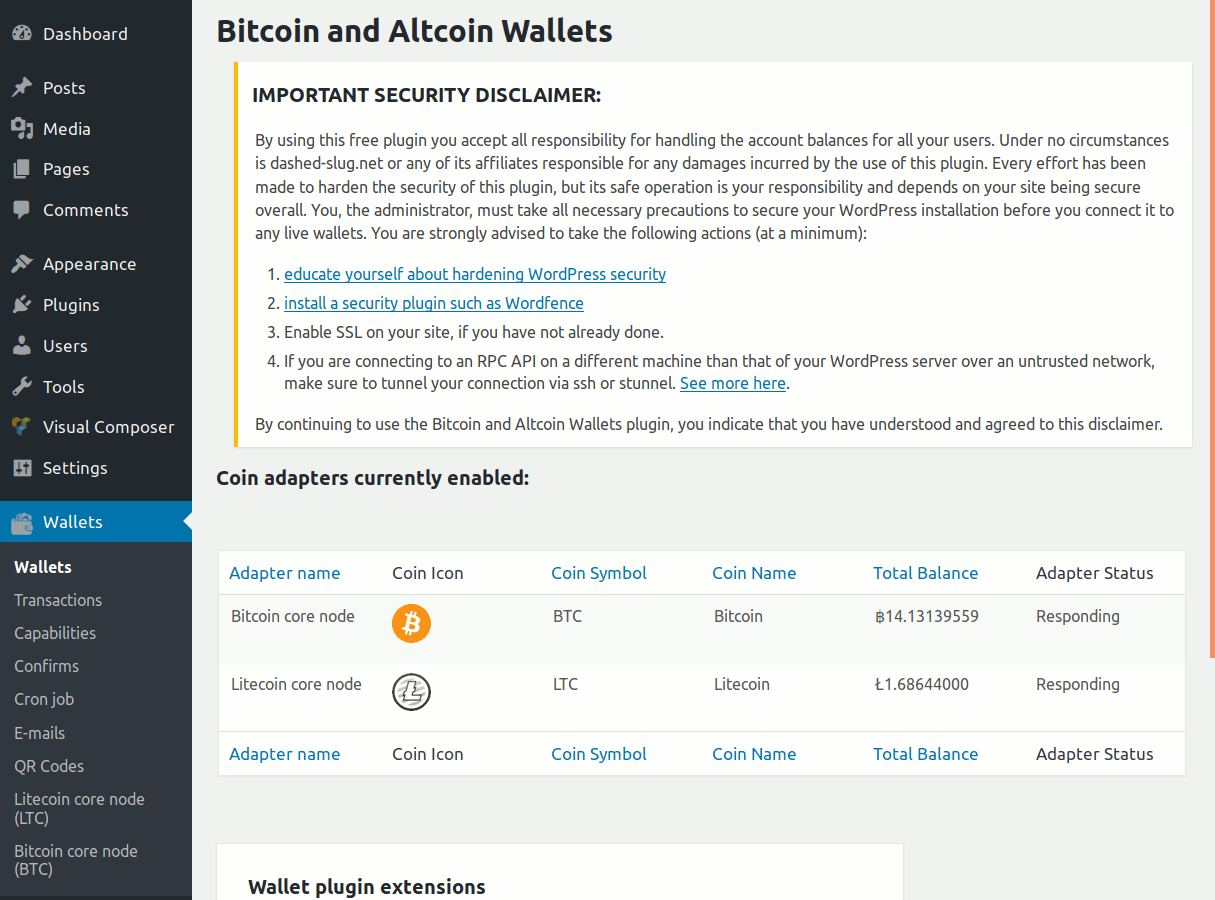Viewport: 1215px width, 900px height.
Task: Click the Posts pushpin icon
Action: [x=22, y=88]
